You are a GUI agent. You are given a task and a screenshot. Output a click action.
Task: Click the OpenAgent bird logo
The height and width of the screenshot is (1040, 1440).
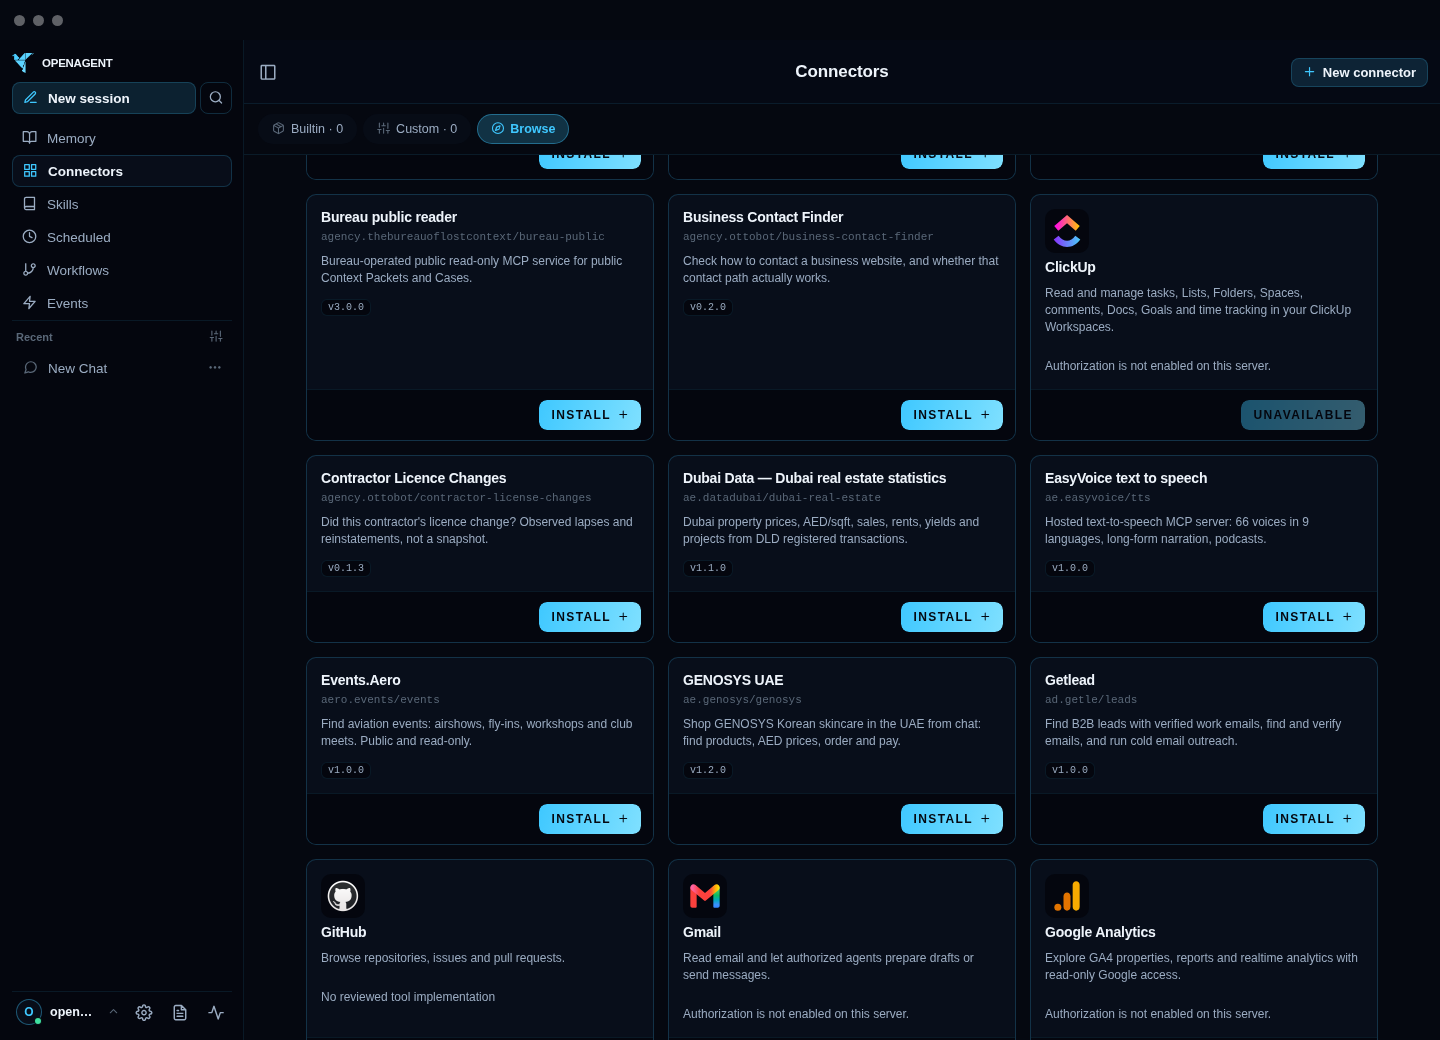[x=23, y=63]
